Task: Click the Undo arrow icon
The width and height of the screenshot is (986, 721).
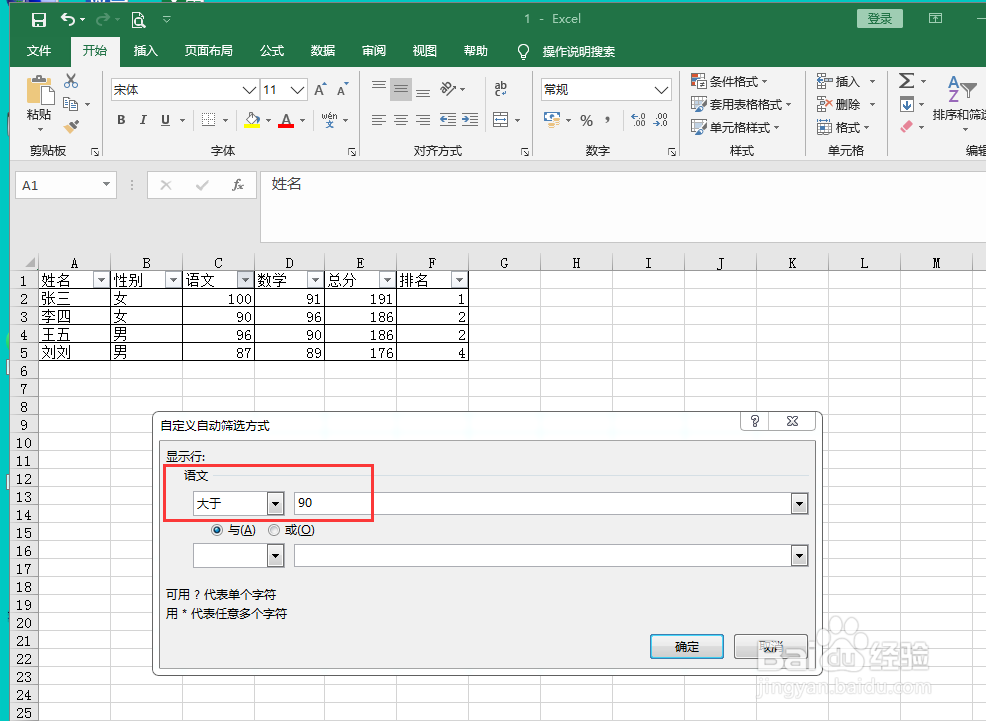Action: [x=68, y=19]
